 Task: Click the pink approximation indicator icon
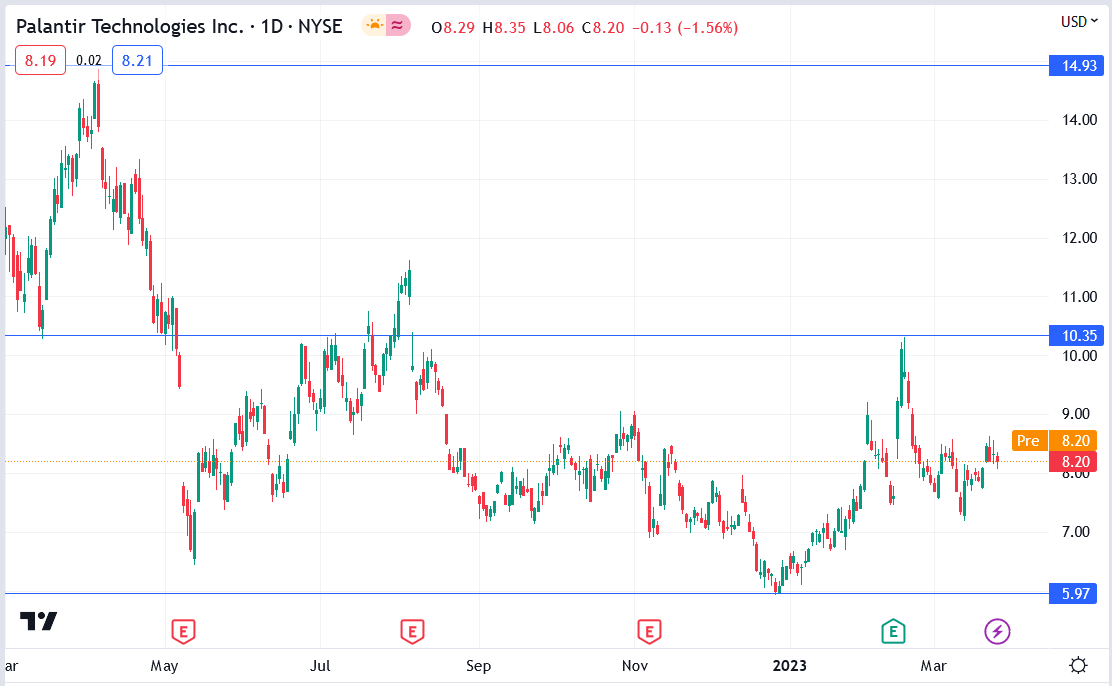[x=398, y=26]
